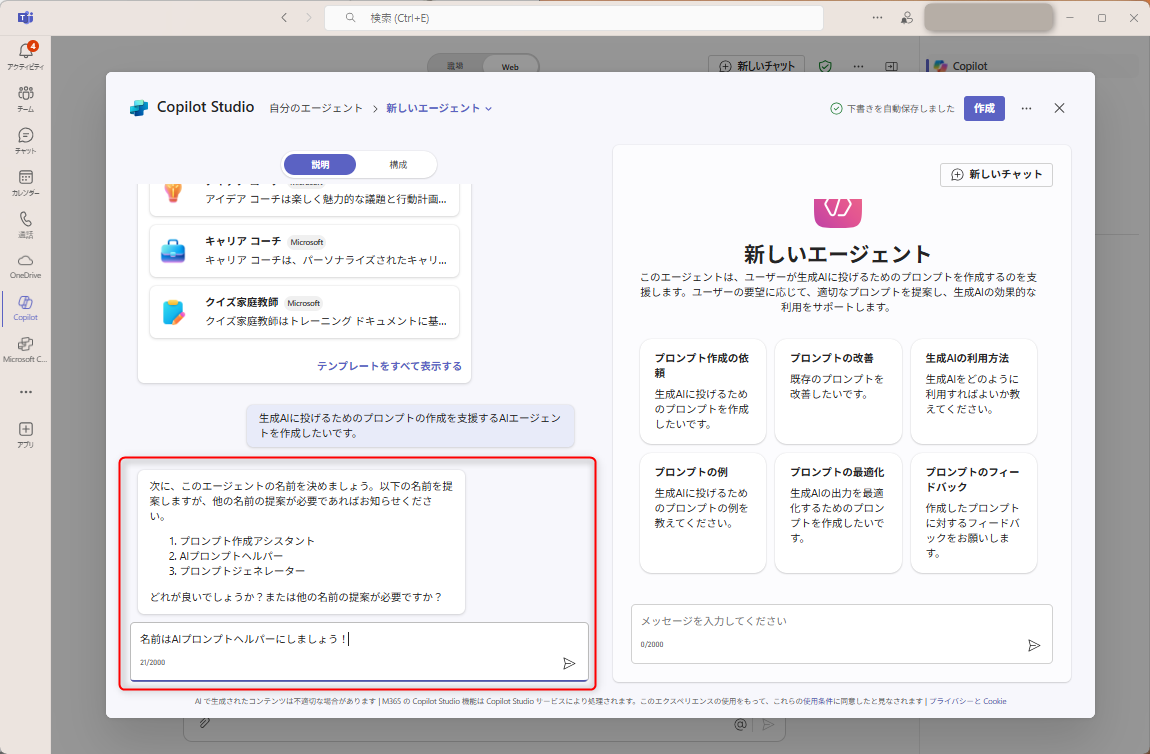Open OneDrive in Teams sidebar
1150x754 pixels.
click(26, 266)
